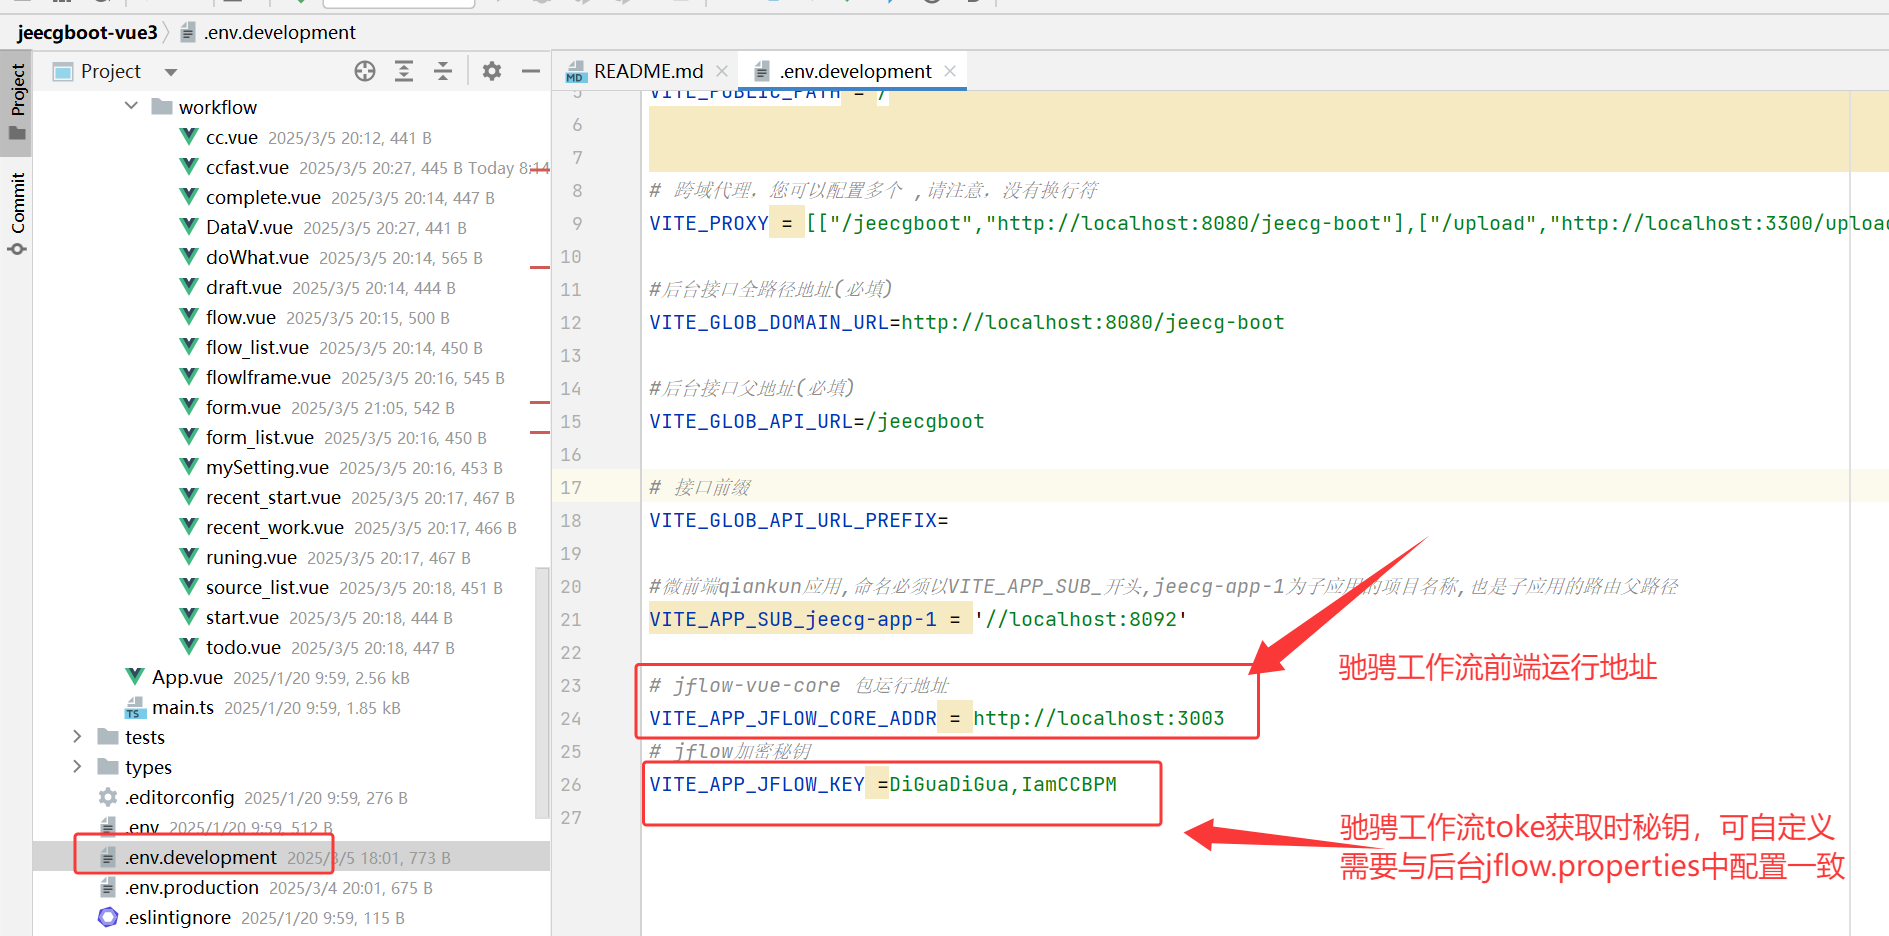Viewport: 1889px width, 936px height.
Task: Click line 24 JFLOW_CORE_ADDR text
Action: pyautogui.click(x=792, y=718)
